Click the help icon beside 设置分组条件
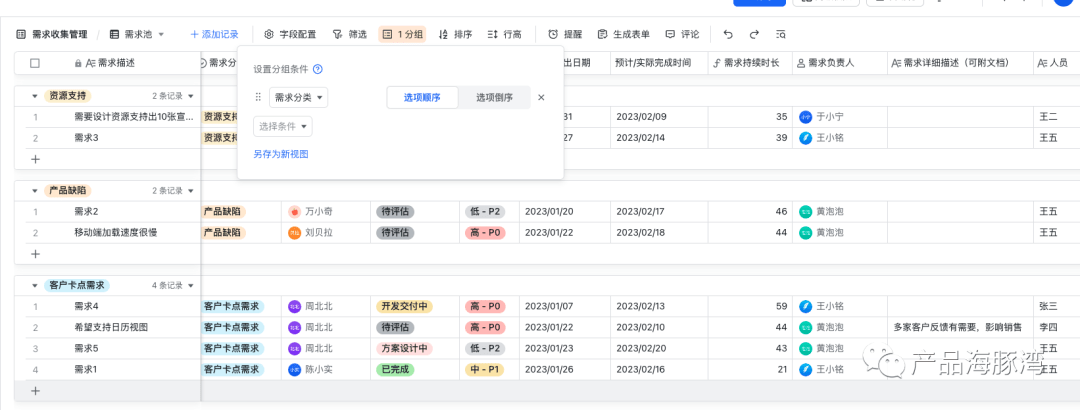 pyautogui.click(x=318, y=69)
